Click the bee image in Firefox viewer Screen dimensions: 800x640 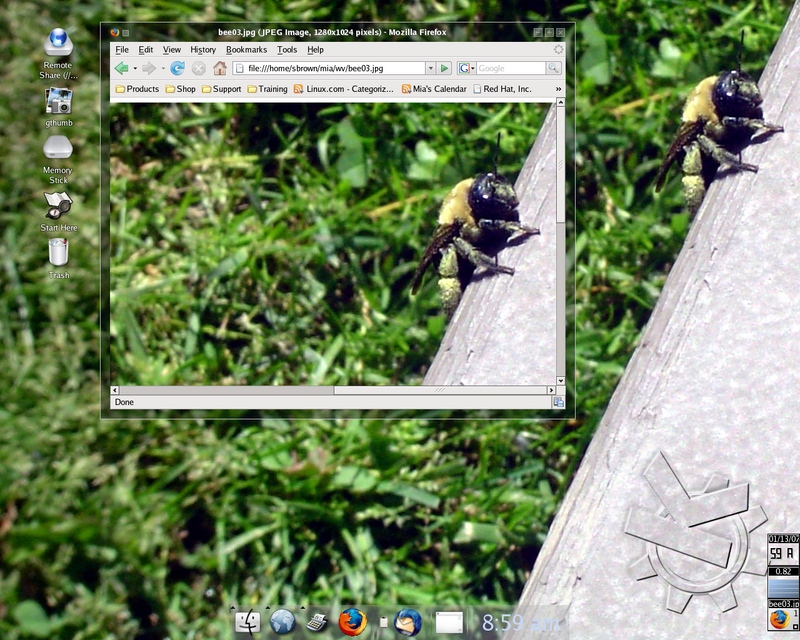click(x=333, y=244)
